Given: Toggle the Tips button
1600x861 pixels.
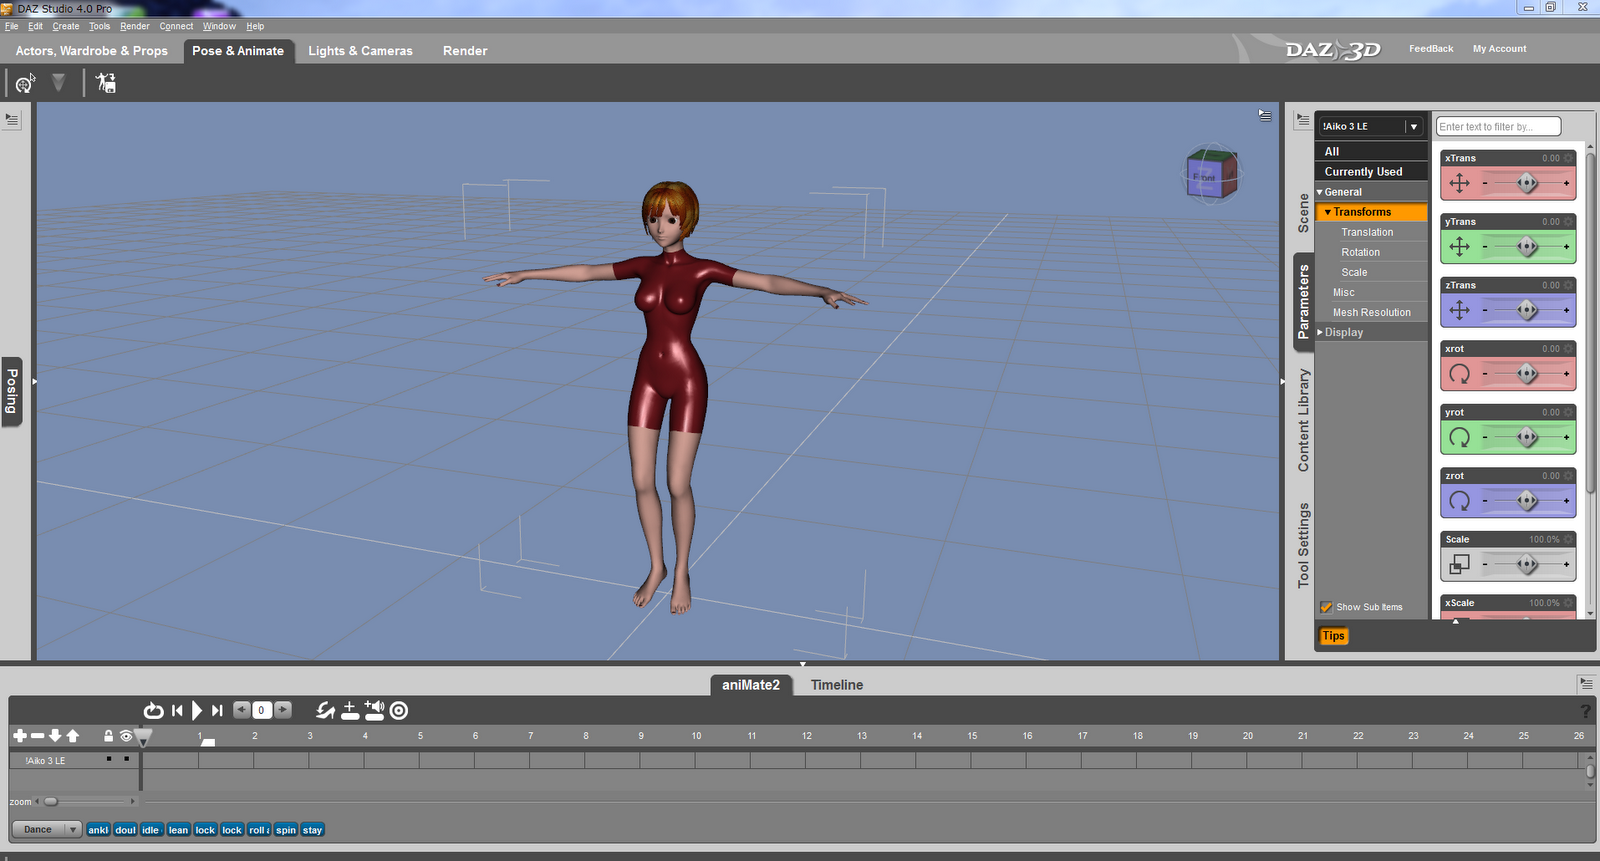Looking at the screenshot, I should [1334, 636].
